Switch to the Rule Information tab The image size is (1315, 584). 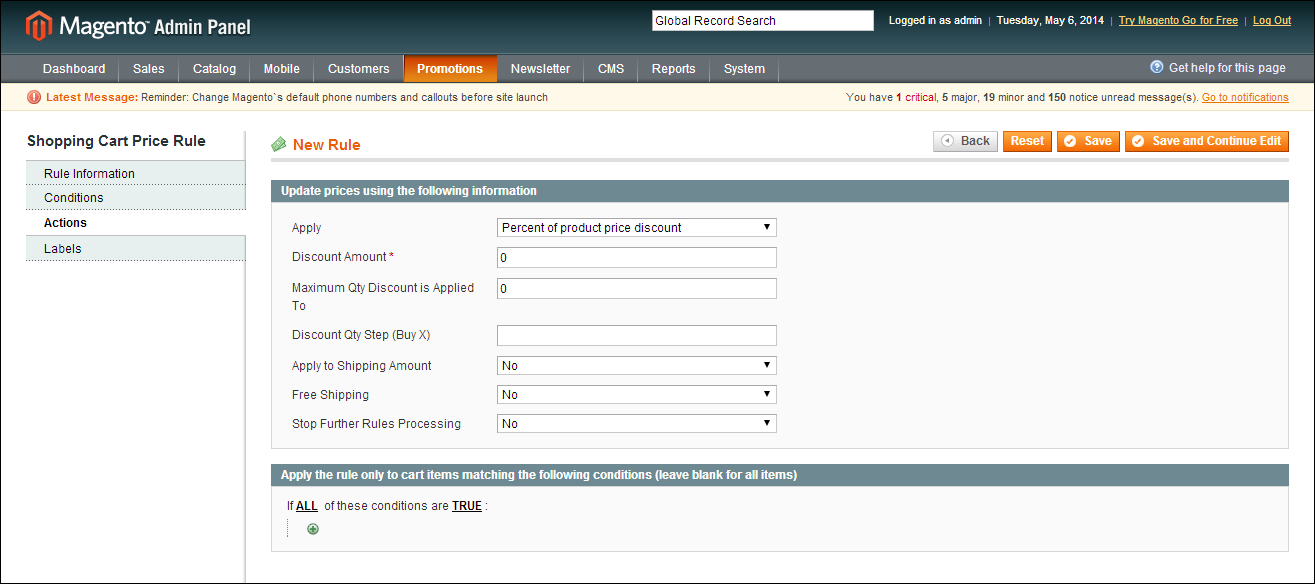click(x=136, y=173)
